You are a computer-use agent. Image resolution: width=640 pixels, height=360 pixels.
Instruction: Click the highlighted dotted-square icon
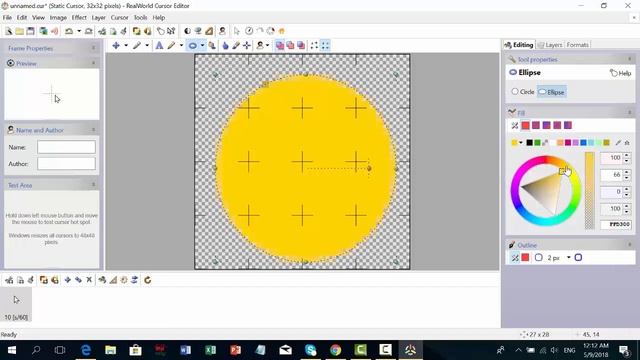[325, 46]
